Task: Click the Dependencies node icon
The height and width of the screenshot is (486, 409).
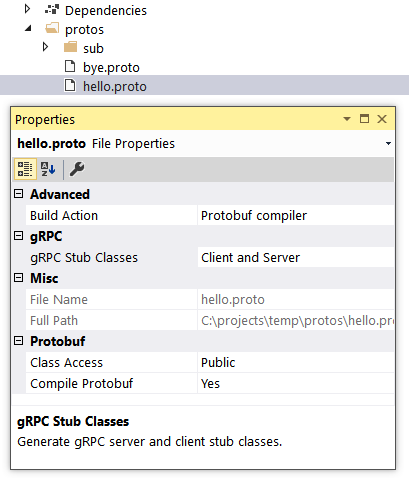Action: (x=52, y=9)
